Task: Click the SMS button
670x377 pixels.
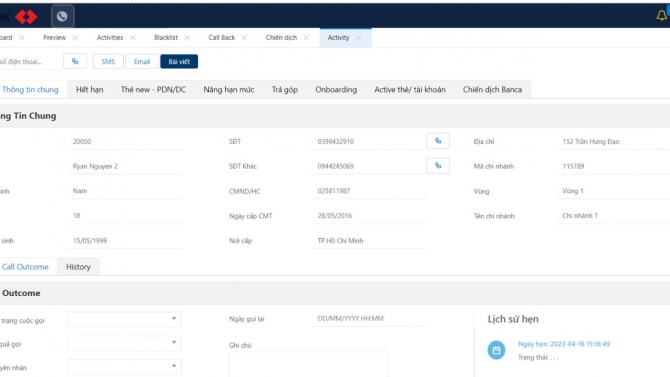Action: pyautogui.click(x=108, y=62)
